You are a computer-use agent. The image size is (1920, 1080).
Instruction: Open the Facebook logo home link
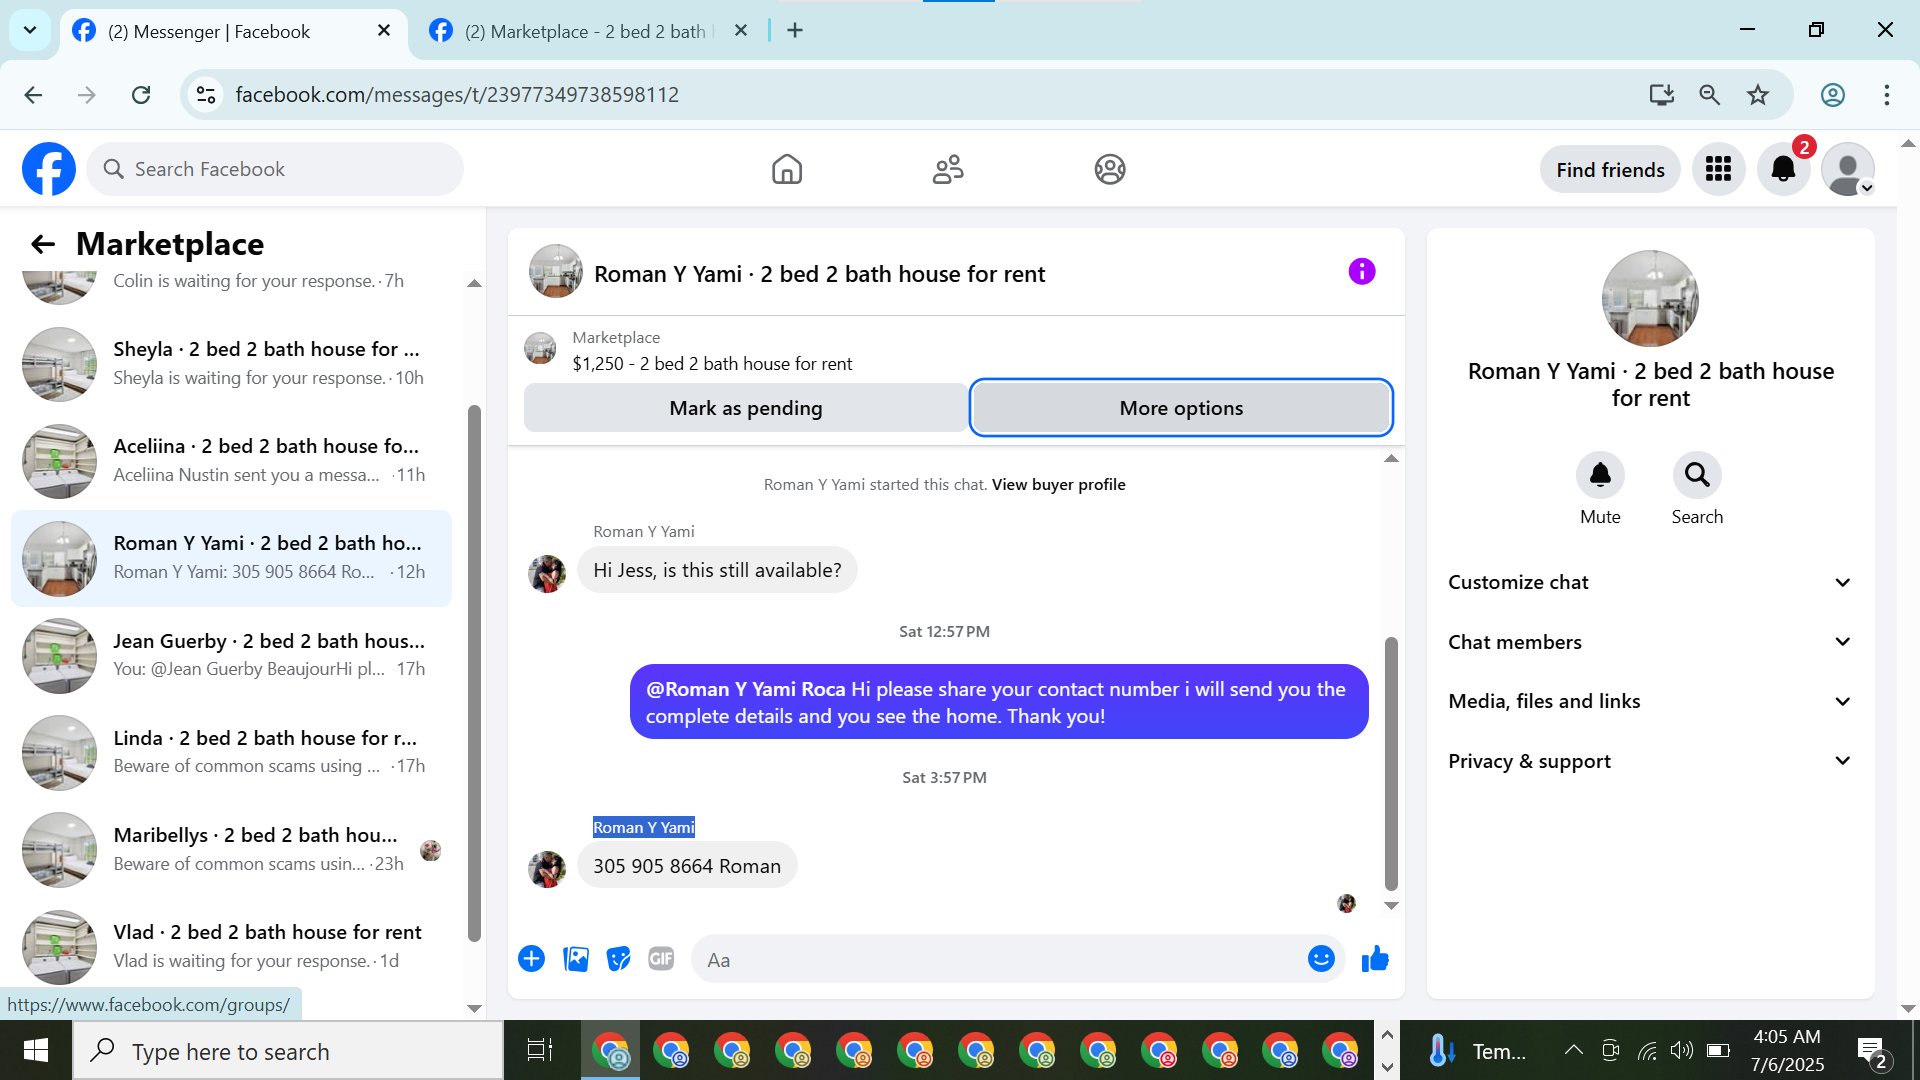tap(49, 169)
